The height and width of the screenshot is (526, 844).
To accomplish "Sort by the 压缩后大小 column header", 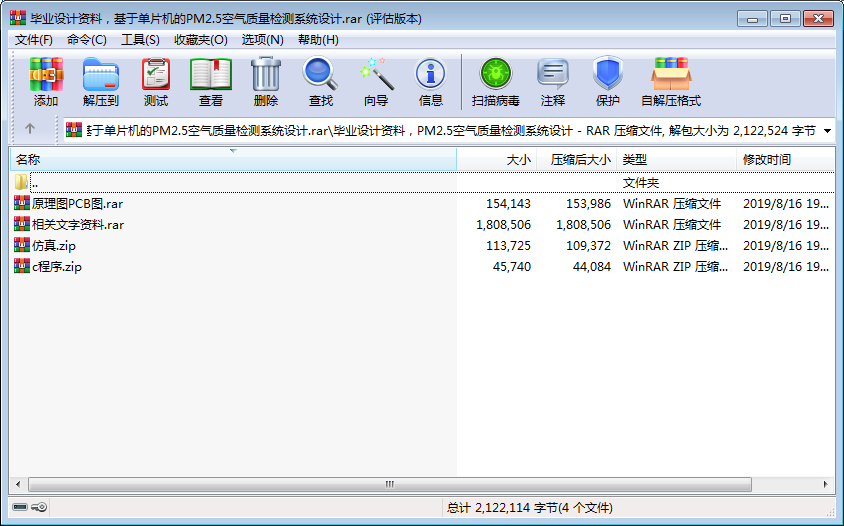I will [x=576, y=159].
